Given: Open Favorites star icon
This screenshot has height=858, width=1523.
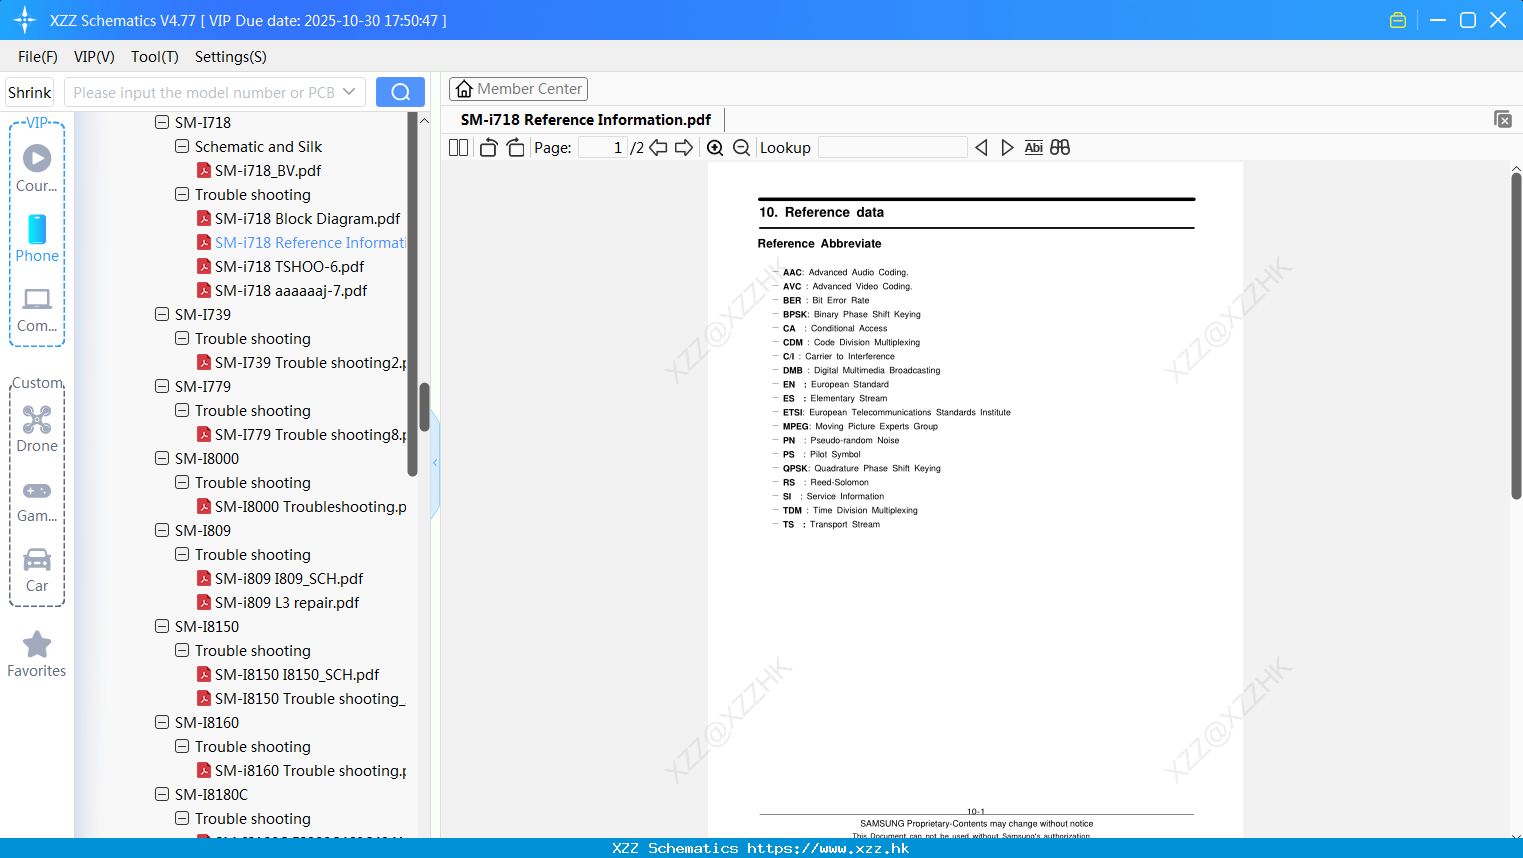Looking at the screenshot, I should point(37,645).
